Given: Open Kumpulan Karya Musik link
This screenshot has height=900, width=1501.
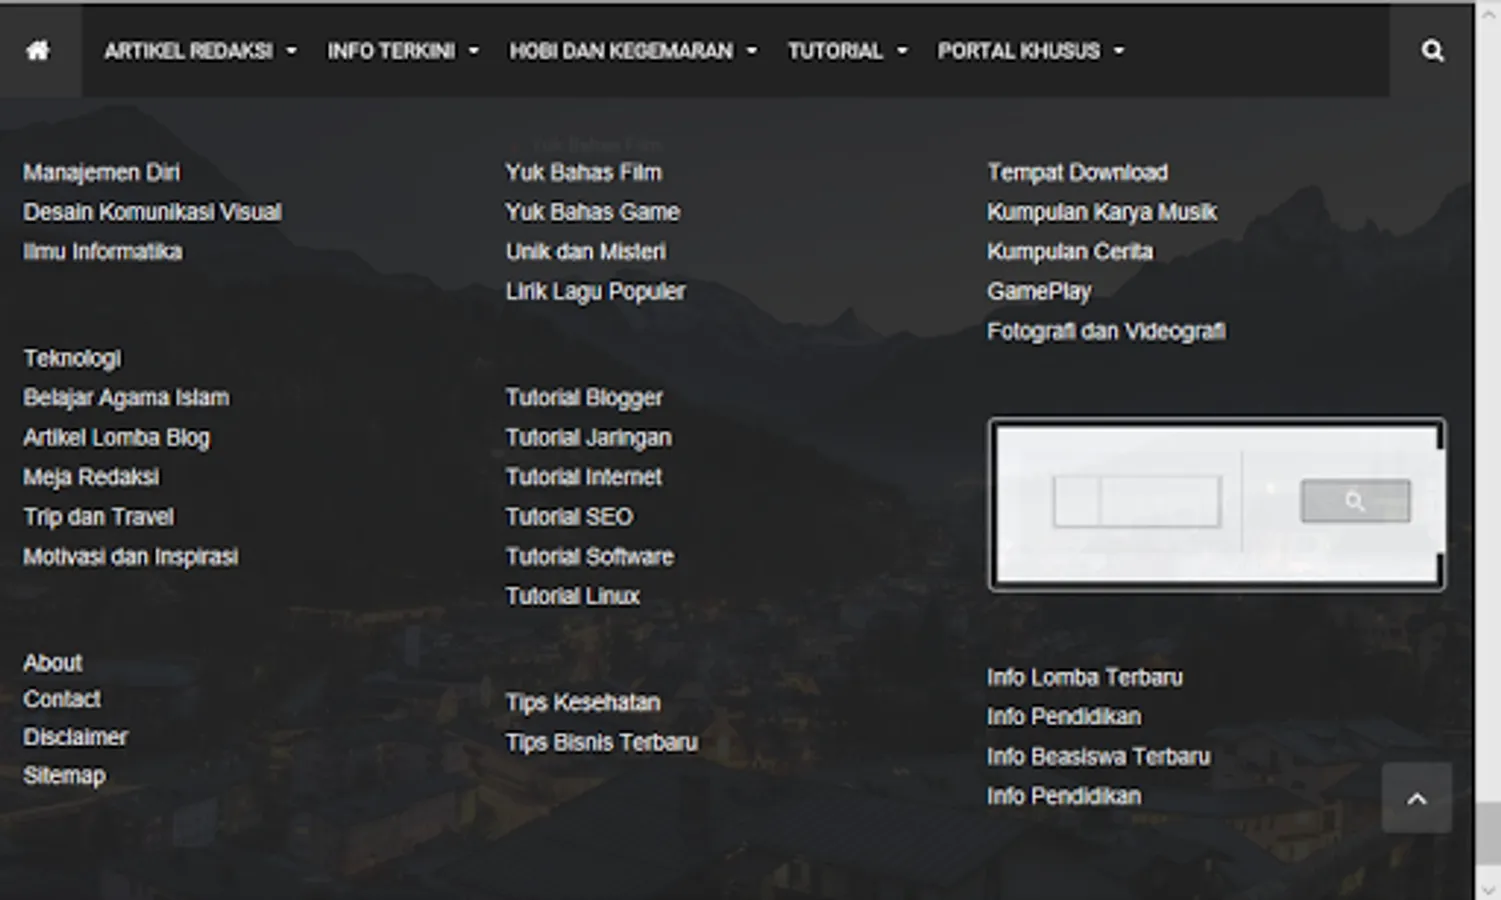Looking at the screenshot, I should pyautogui.click(x=1102, y=212).
